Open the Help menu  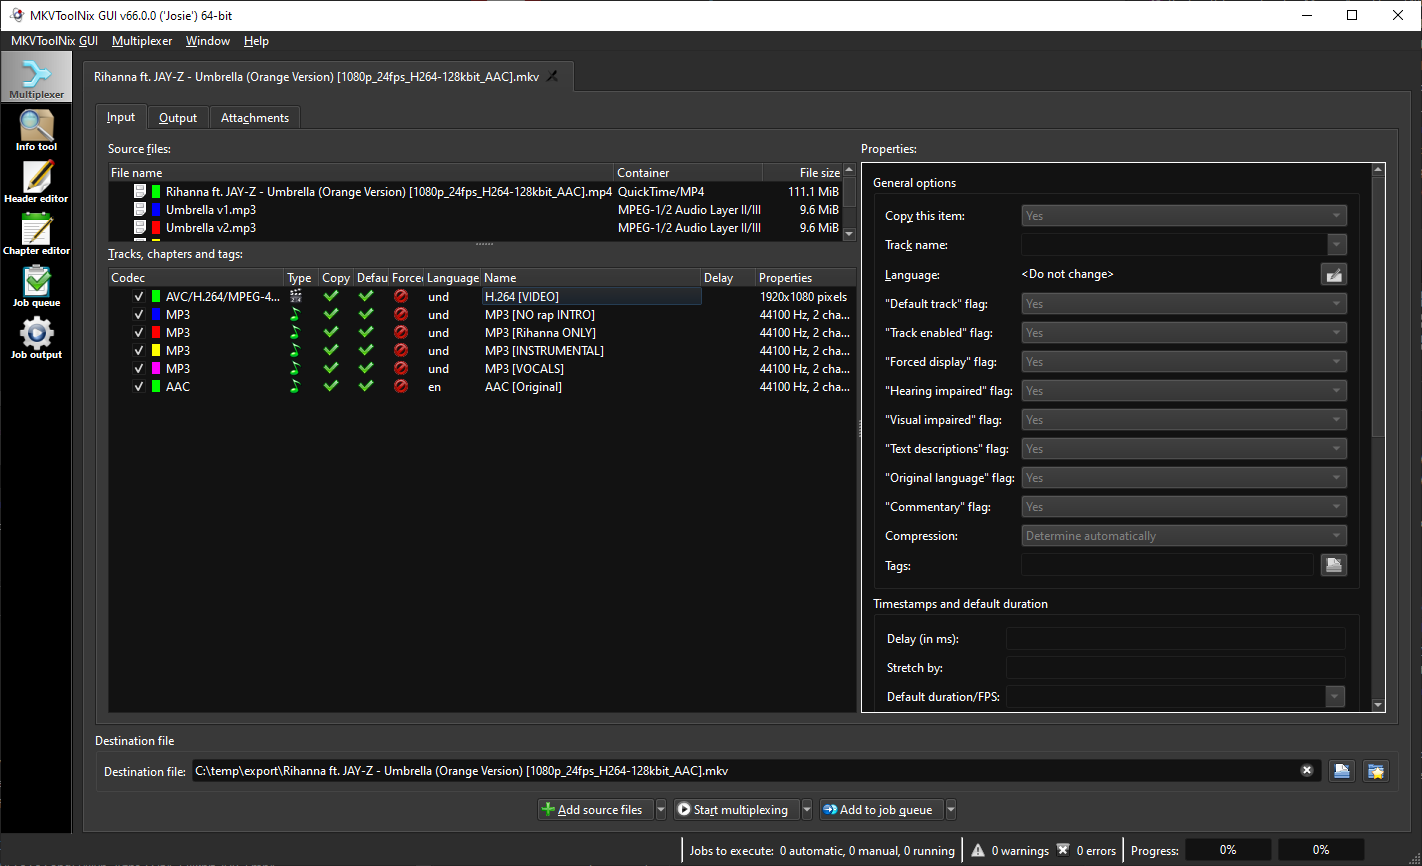click(x=256, y=41)
